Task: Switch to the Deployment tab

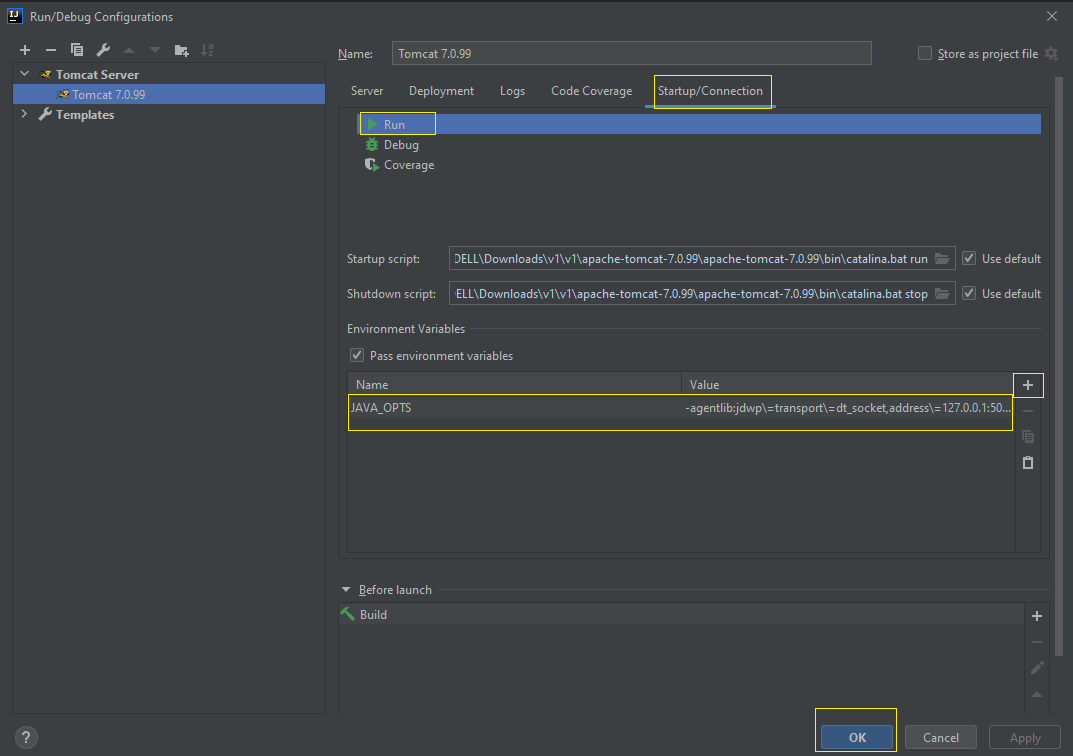Action: pos(441,91)
